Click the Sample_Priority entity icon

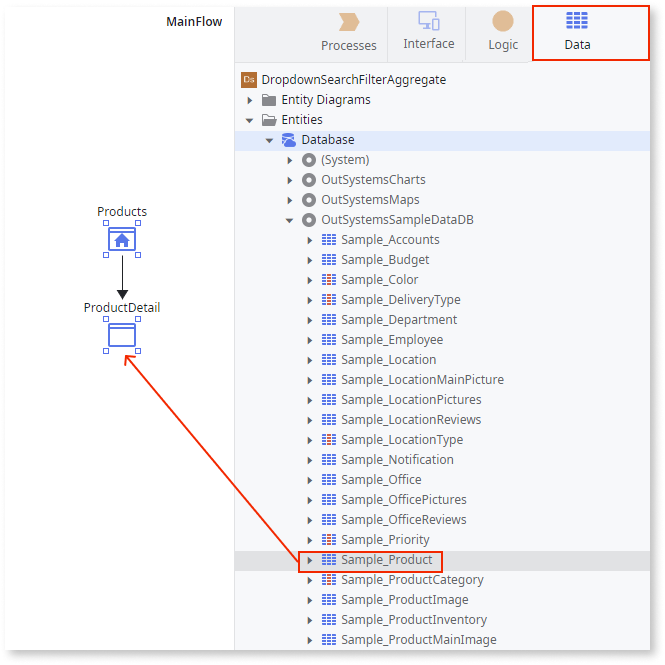point(329,540)
